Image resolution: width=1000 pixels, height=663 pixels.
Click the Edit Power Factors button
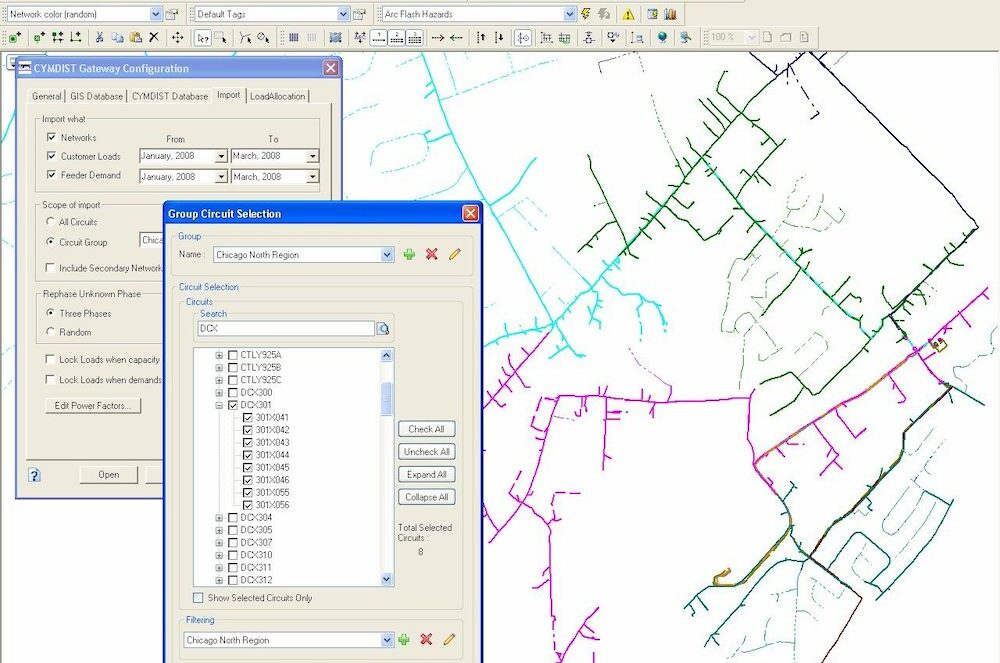point(93,405)
